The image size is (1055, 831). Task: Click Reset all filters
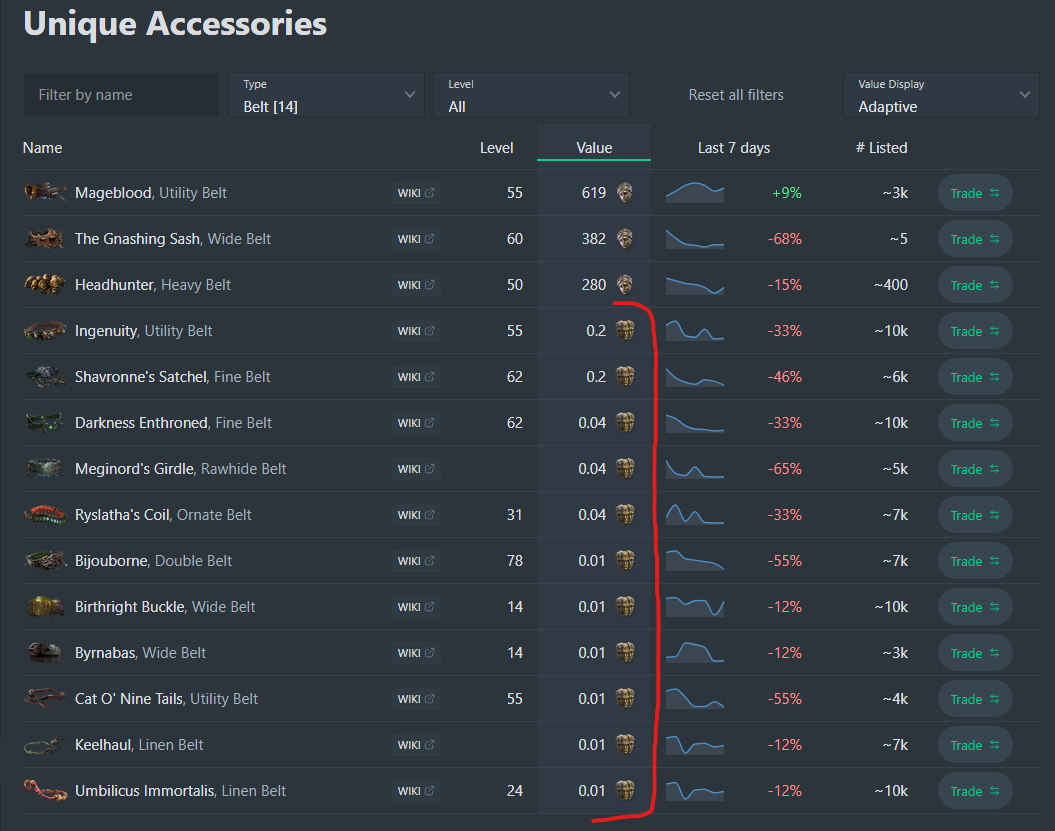click(736, 95)
